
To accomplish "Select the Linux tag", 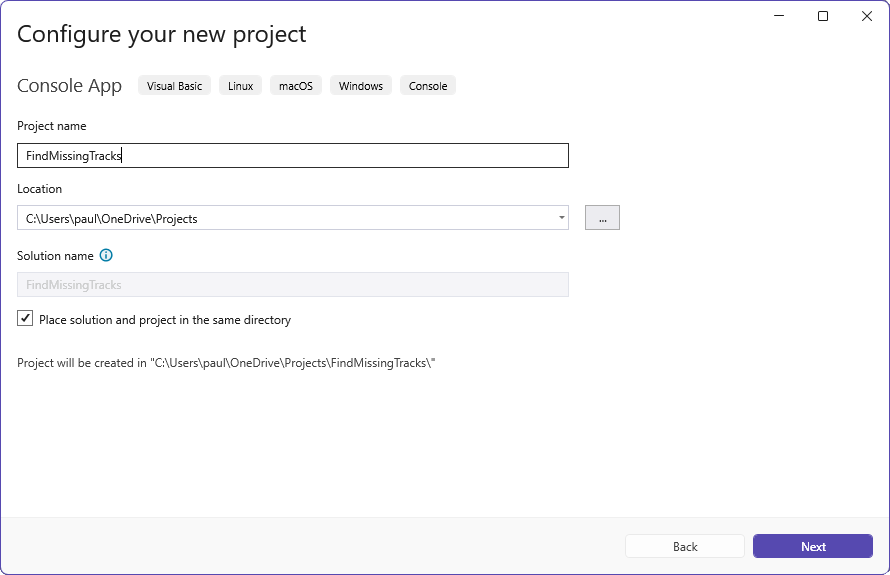I will (x=241, y=86).
